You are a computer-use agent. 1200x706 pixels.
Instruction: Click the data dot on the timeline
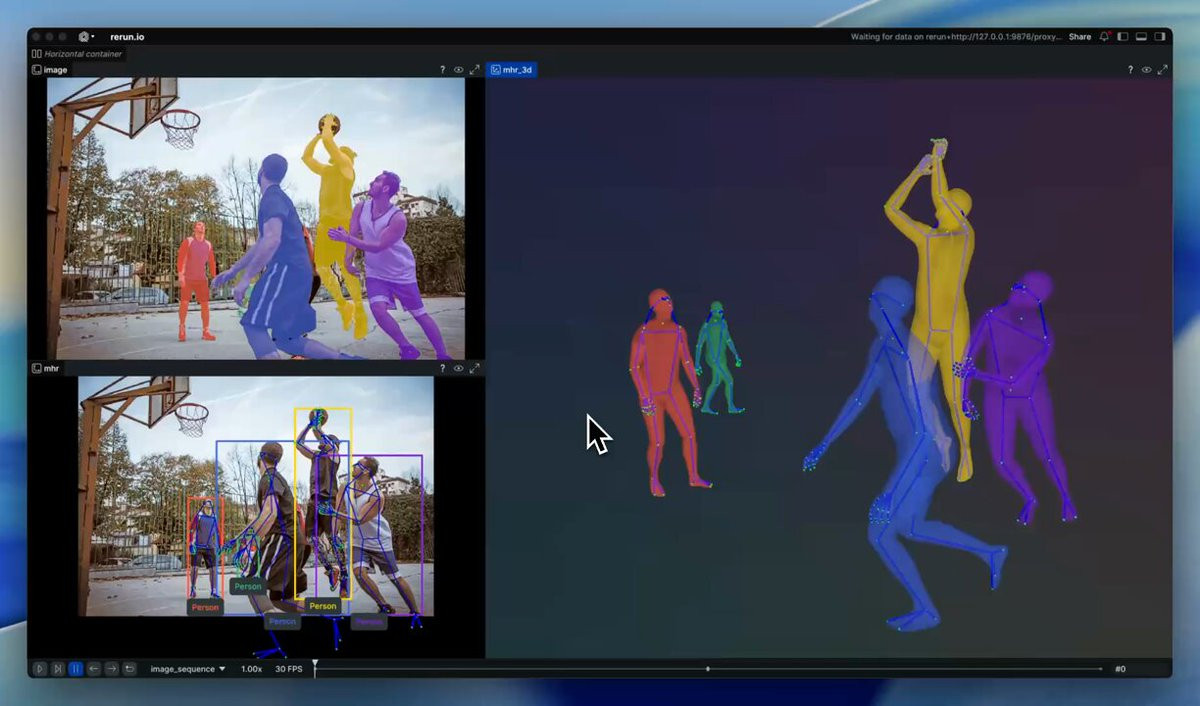click(x=708, y=669)
